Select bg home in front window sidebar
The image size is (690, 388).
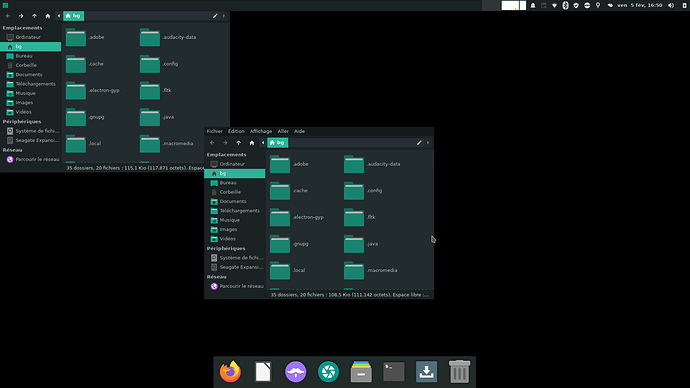[235, 173]
